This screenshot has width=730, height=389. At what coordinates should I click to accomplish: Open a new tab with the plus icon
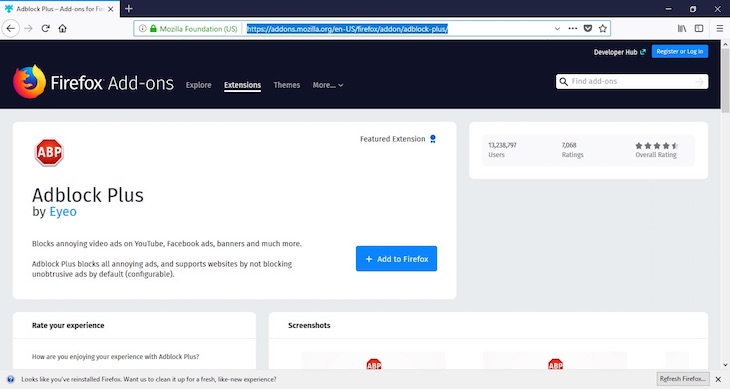coord(129,8)
